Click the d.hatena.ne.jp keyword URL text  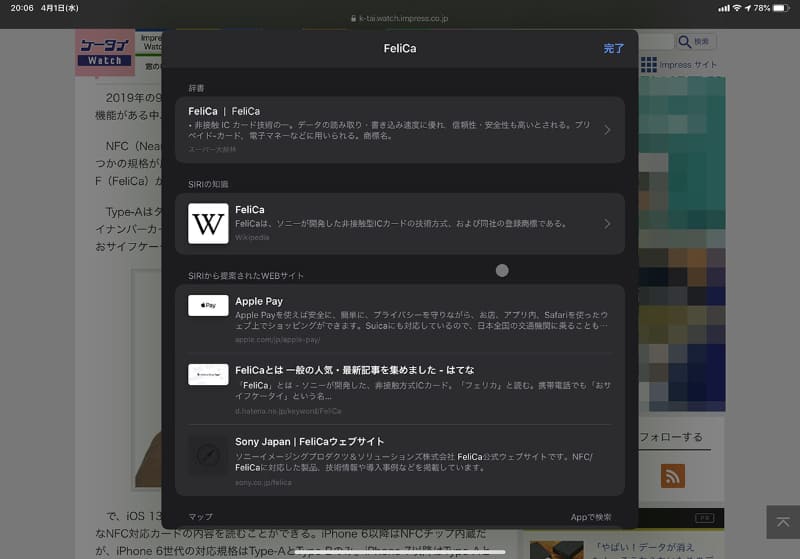tap(288, 411)
